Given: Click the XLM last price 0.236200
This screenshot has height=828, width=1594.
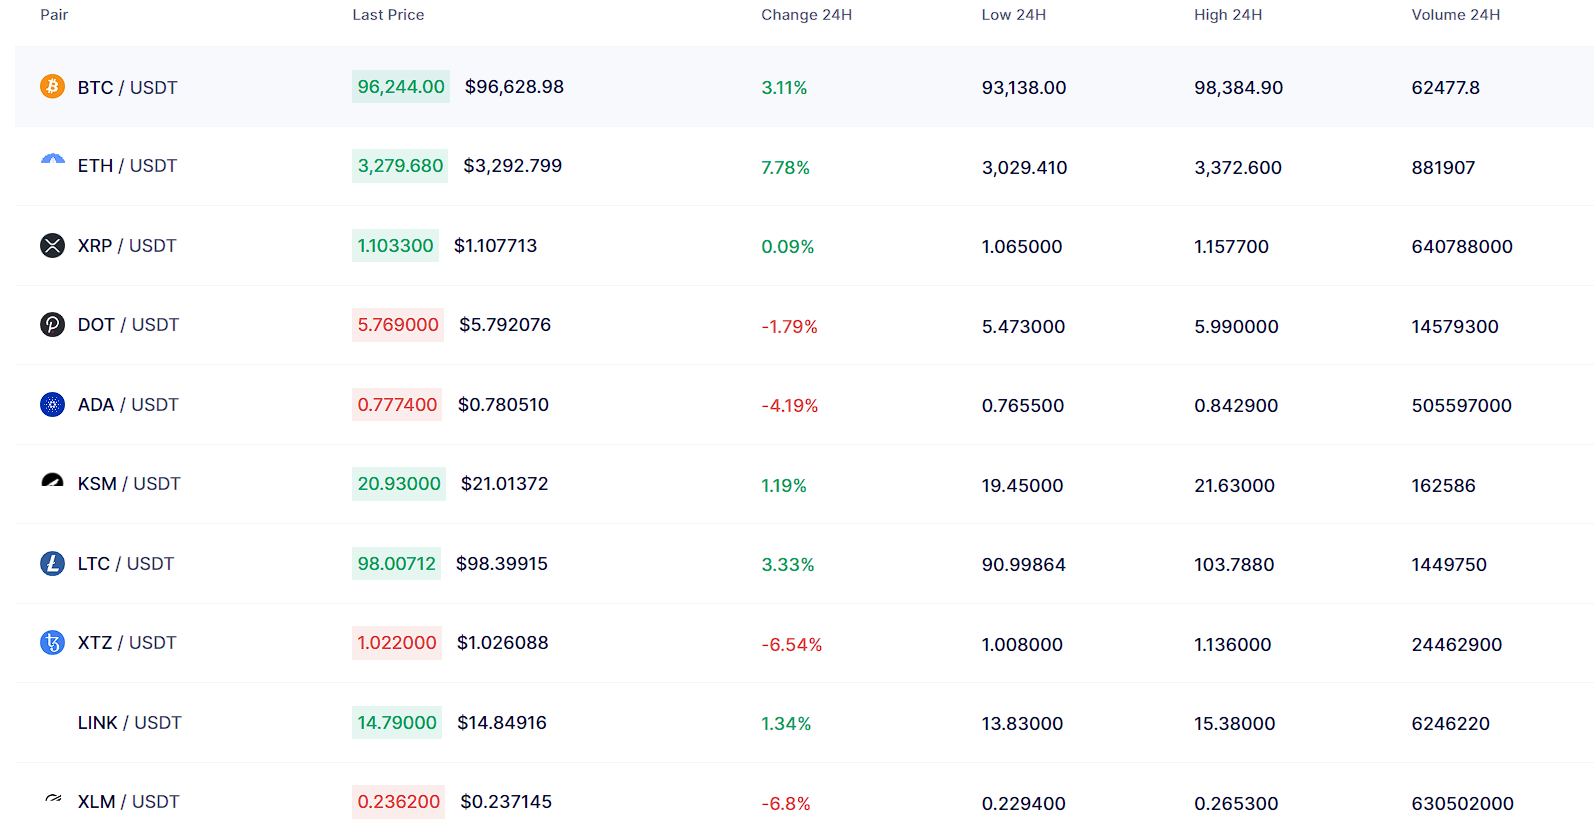Looking at the screenshot, I should [398, 802].
